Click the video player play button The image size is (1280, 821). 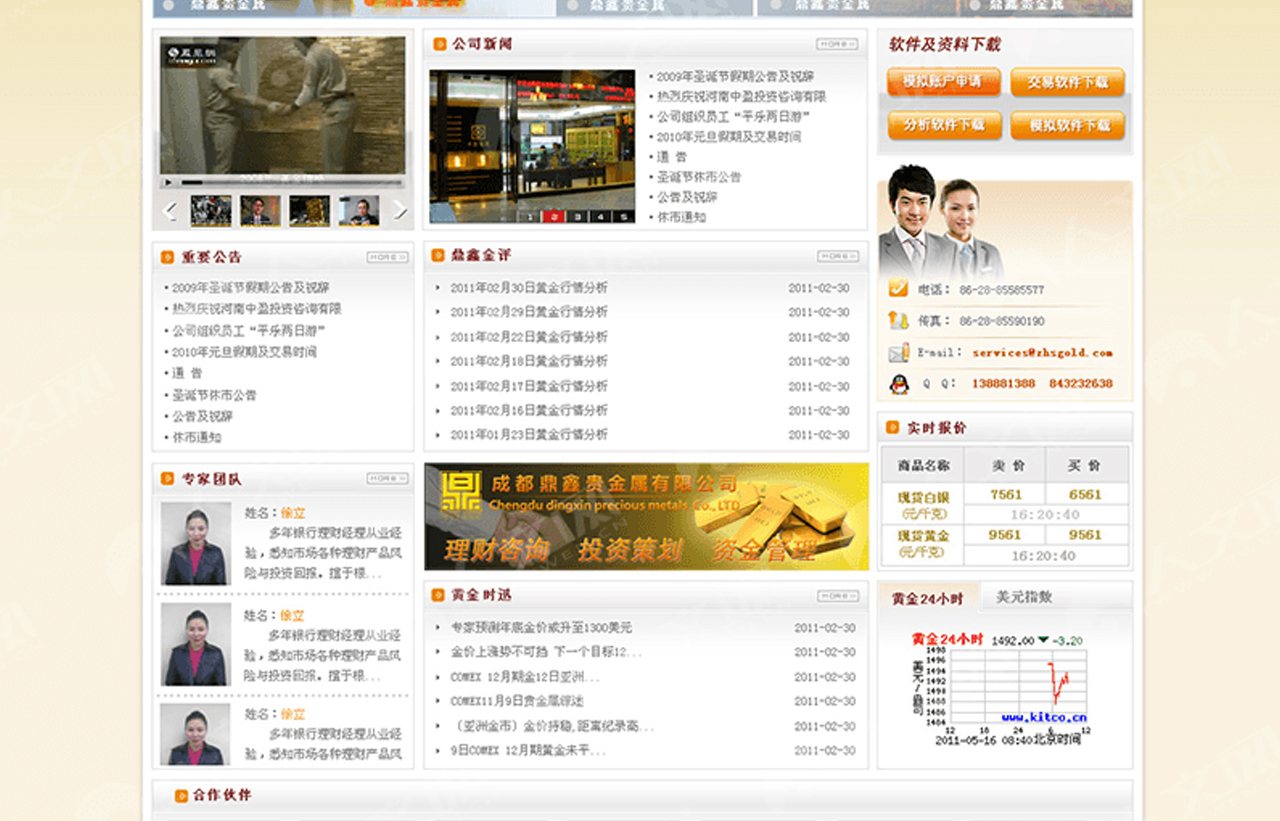(168, 183)
